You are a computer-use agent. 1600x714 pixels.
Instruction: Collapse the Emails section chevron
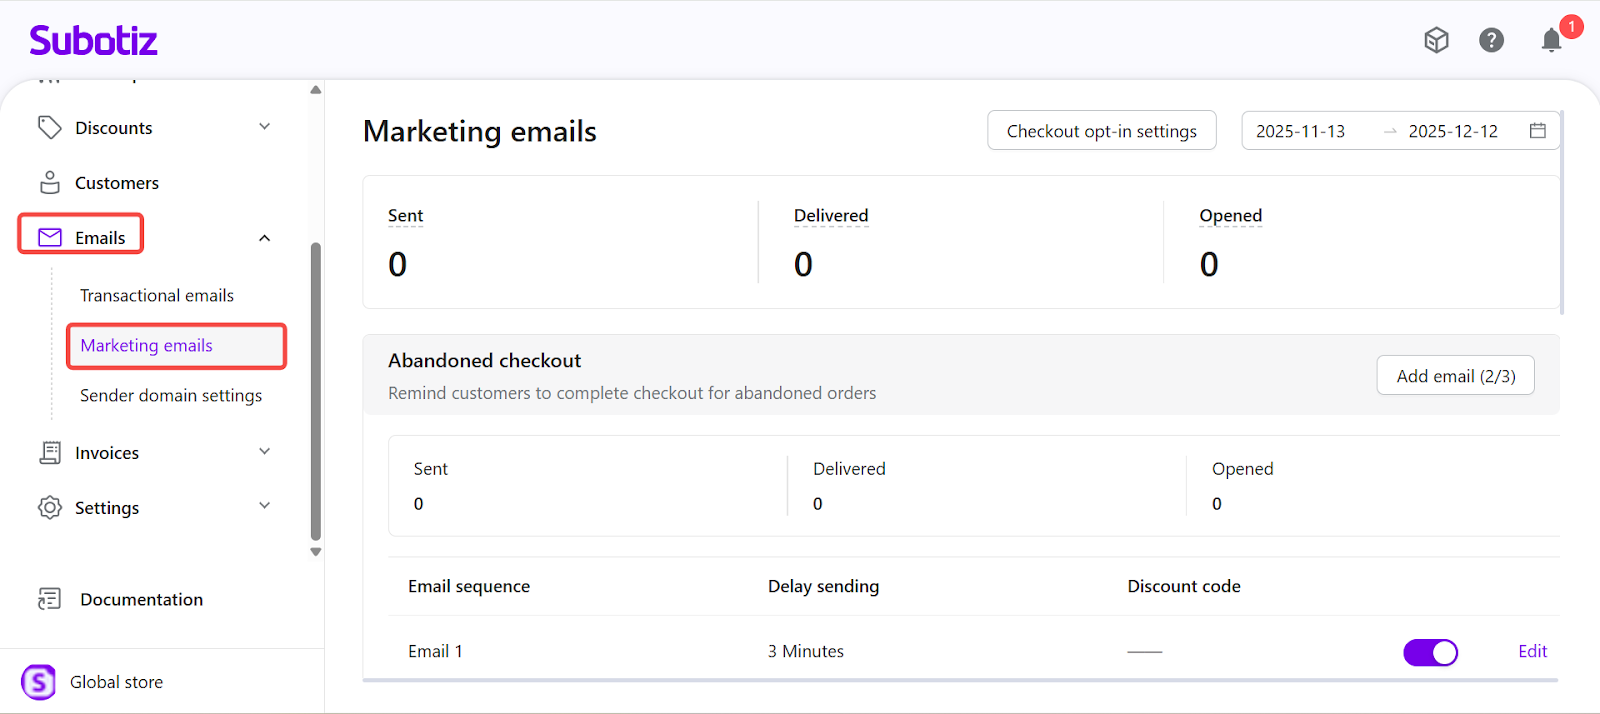click(x=264, y=238)
